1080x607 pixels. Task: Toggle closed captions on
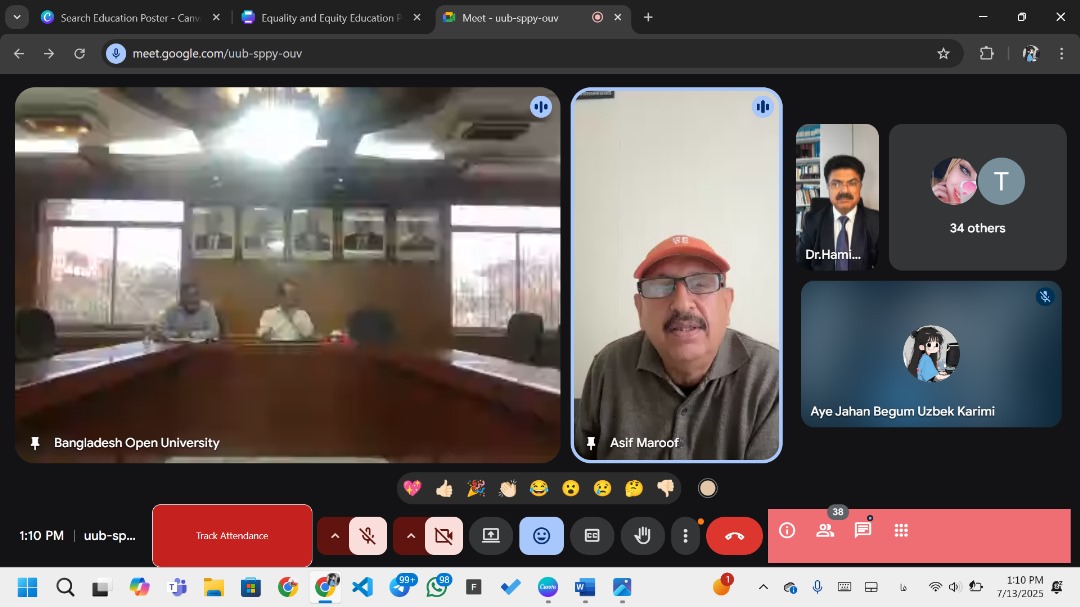click(592, 536)
